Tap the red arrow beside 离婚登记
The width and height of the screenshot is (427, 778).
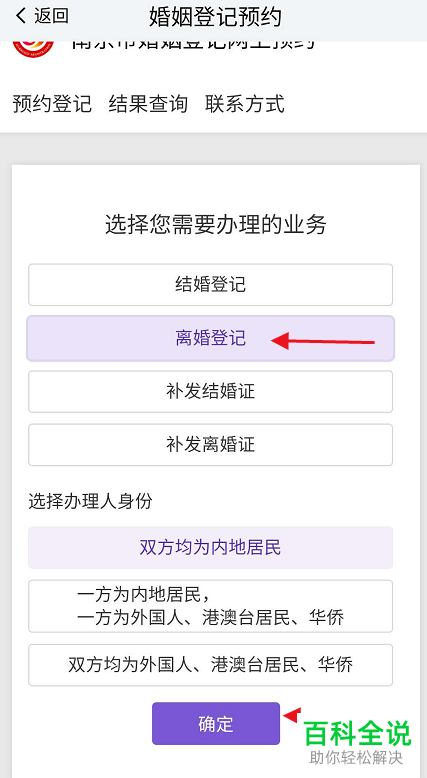323,341
